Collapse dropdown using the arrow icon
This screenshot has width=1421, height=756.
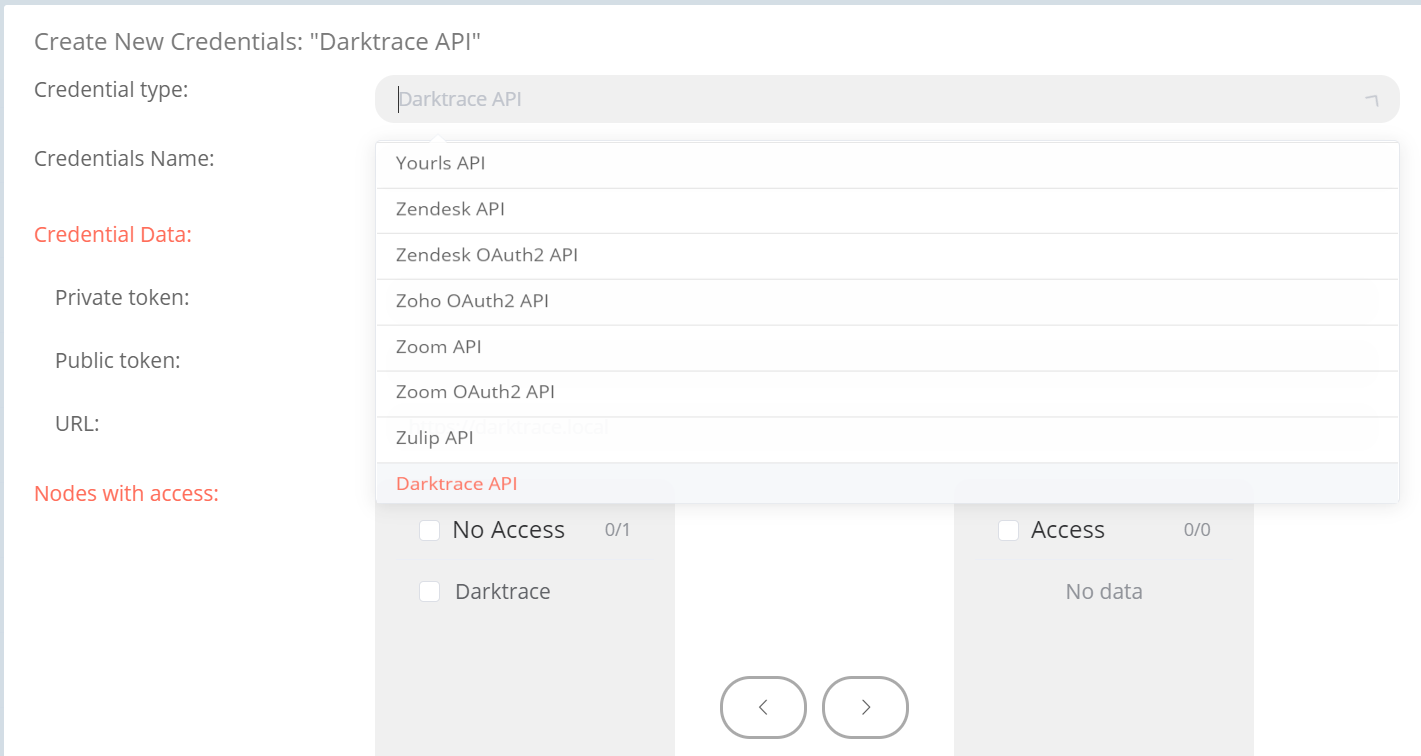[x=1371, y=100]
